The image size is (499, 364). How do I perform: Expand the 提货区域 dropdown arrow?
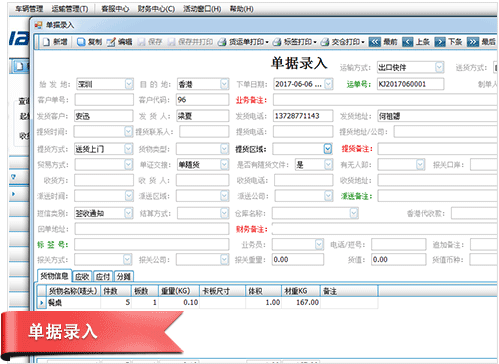click(328, 149)
